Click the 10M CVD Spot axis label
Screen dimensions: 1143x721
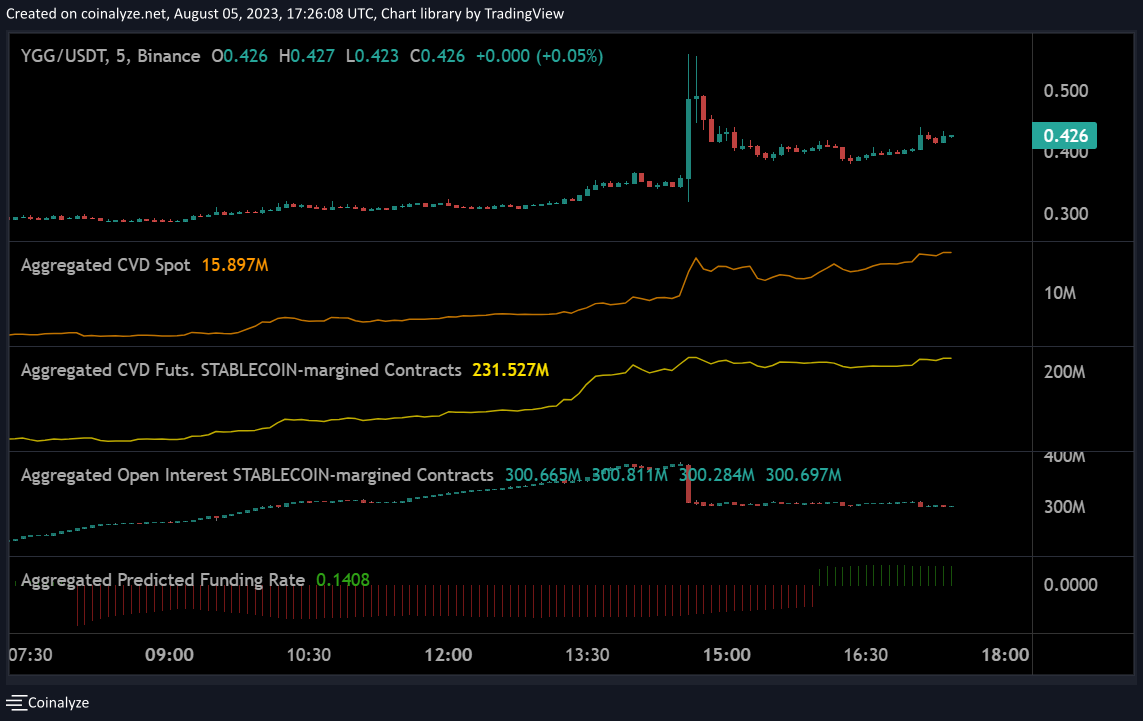click(1059, 293)
